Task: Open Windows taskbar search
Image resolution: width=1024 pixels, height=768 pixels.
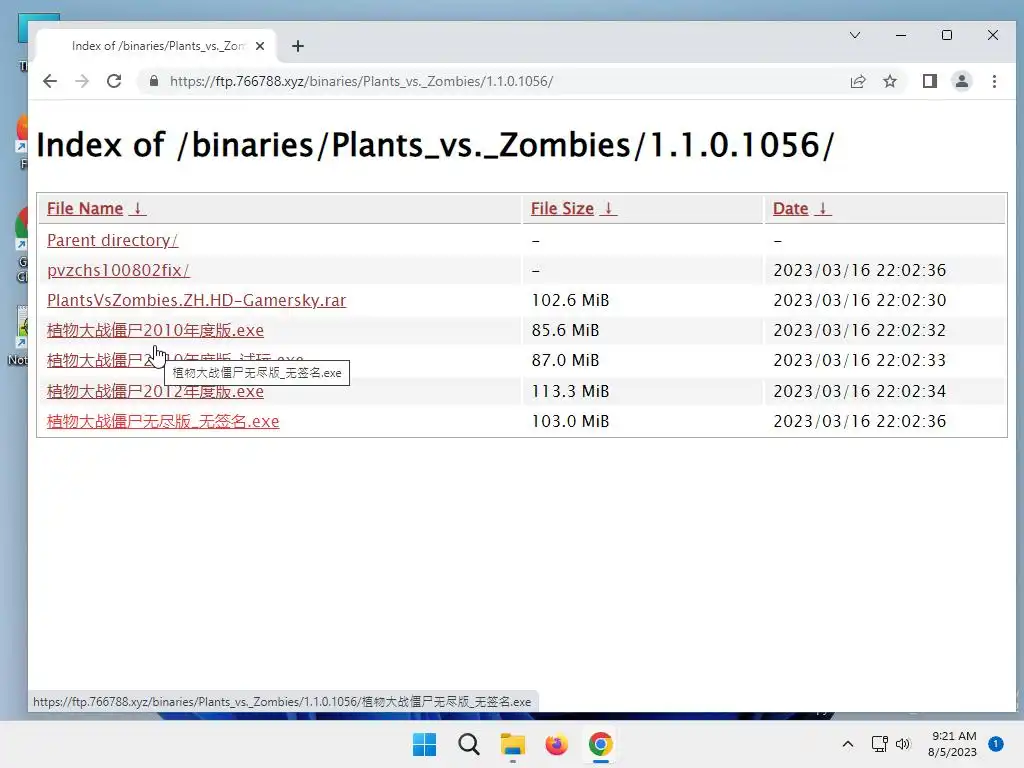Action: (469, 744)
